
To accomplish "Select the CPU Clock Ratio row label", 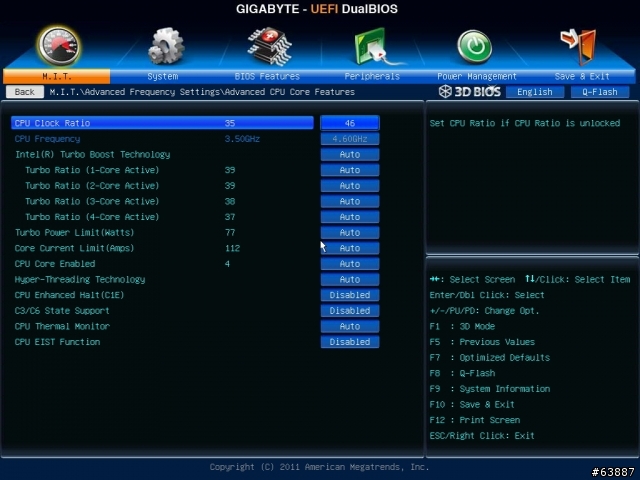I will click(x=52, y=123).
